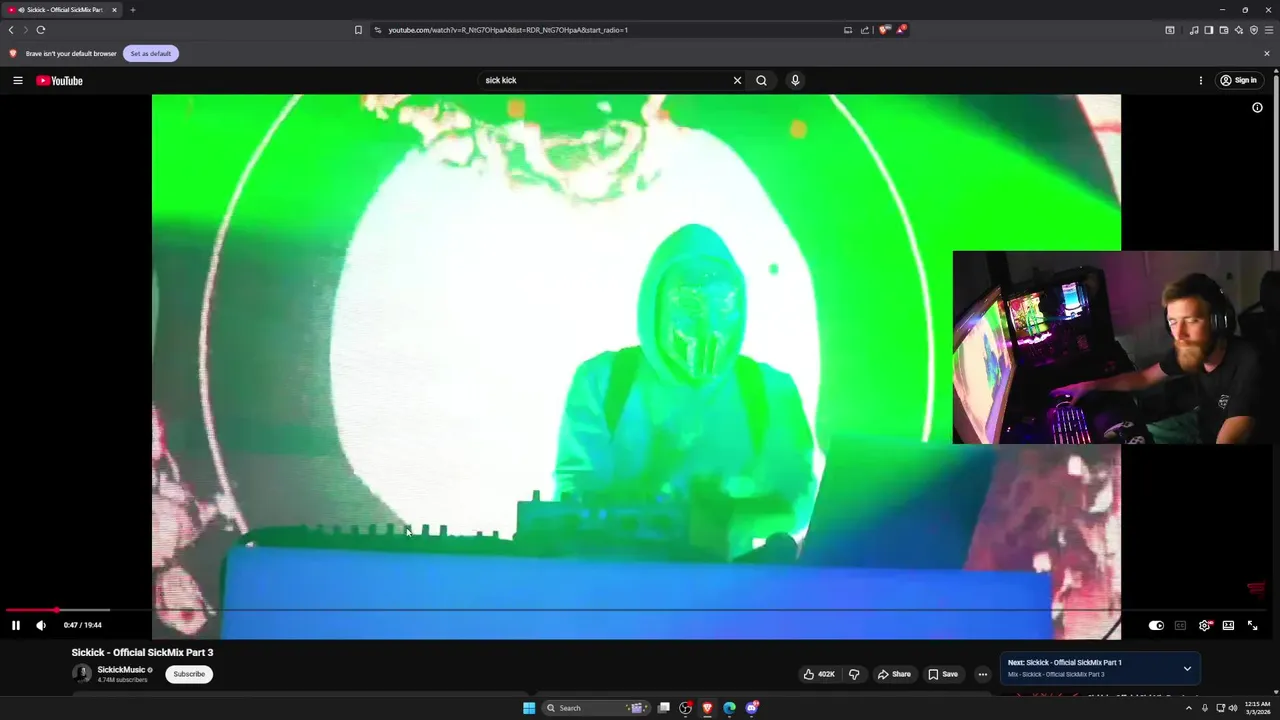The width and height of the screenshot is (1280, 720).
Task: Show video info card icon
Action: (1257, 107)
